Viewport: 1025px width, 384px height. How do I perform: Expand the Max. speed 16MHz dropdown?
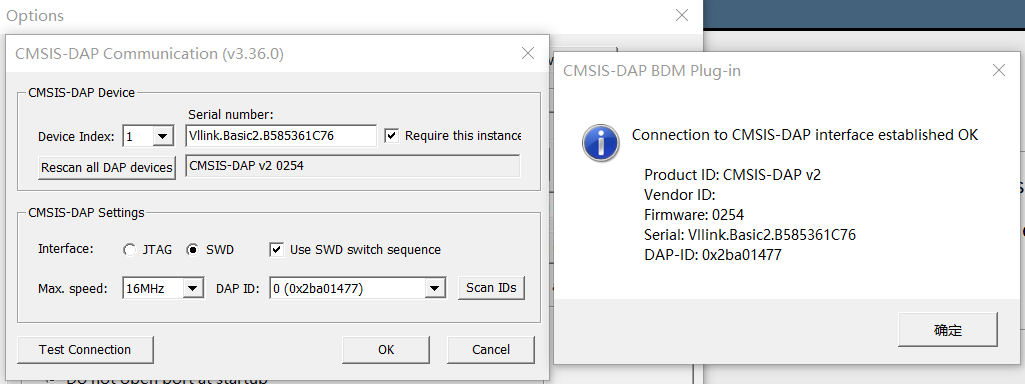[x=192, y=288]
